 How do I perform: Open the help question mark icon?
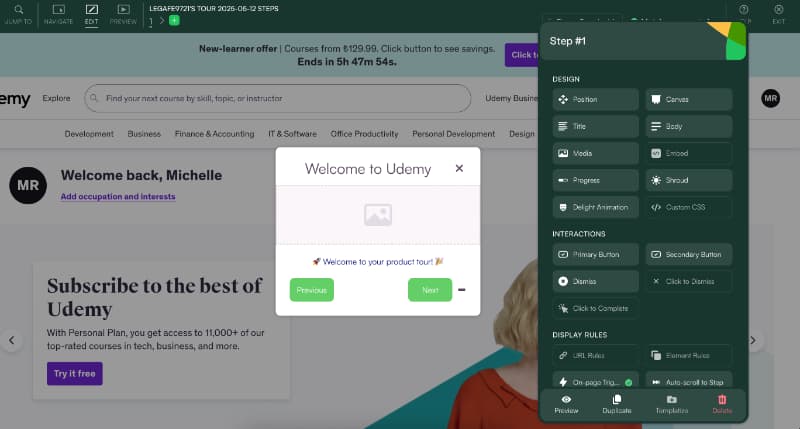pos(744,10)
